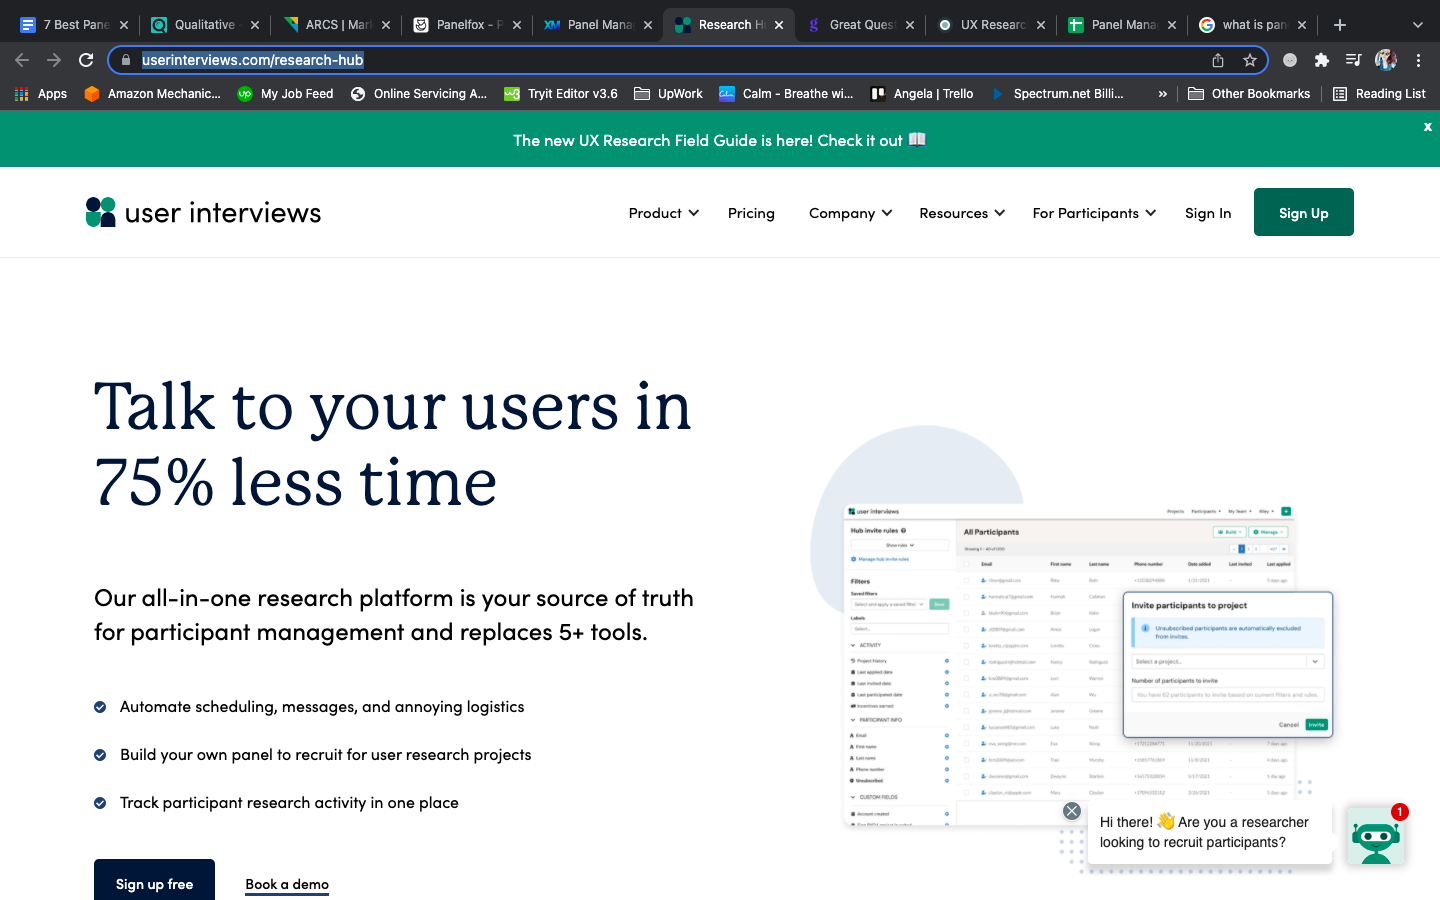The height and width of the screenshot is (900, 1440).
Task: Open the UX Research Field Guide banner link
Action: click(x=719, y=140)
